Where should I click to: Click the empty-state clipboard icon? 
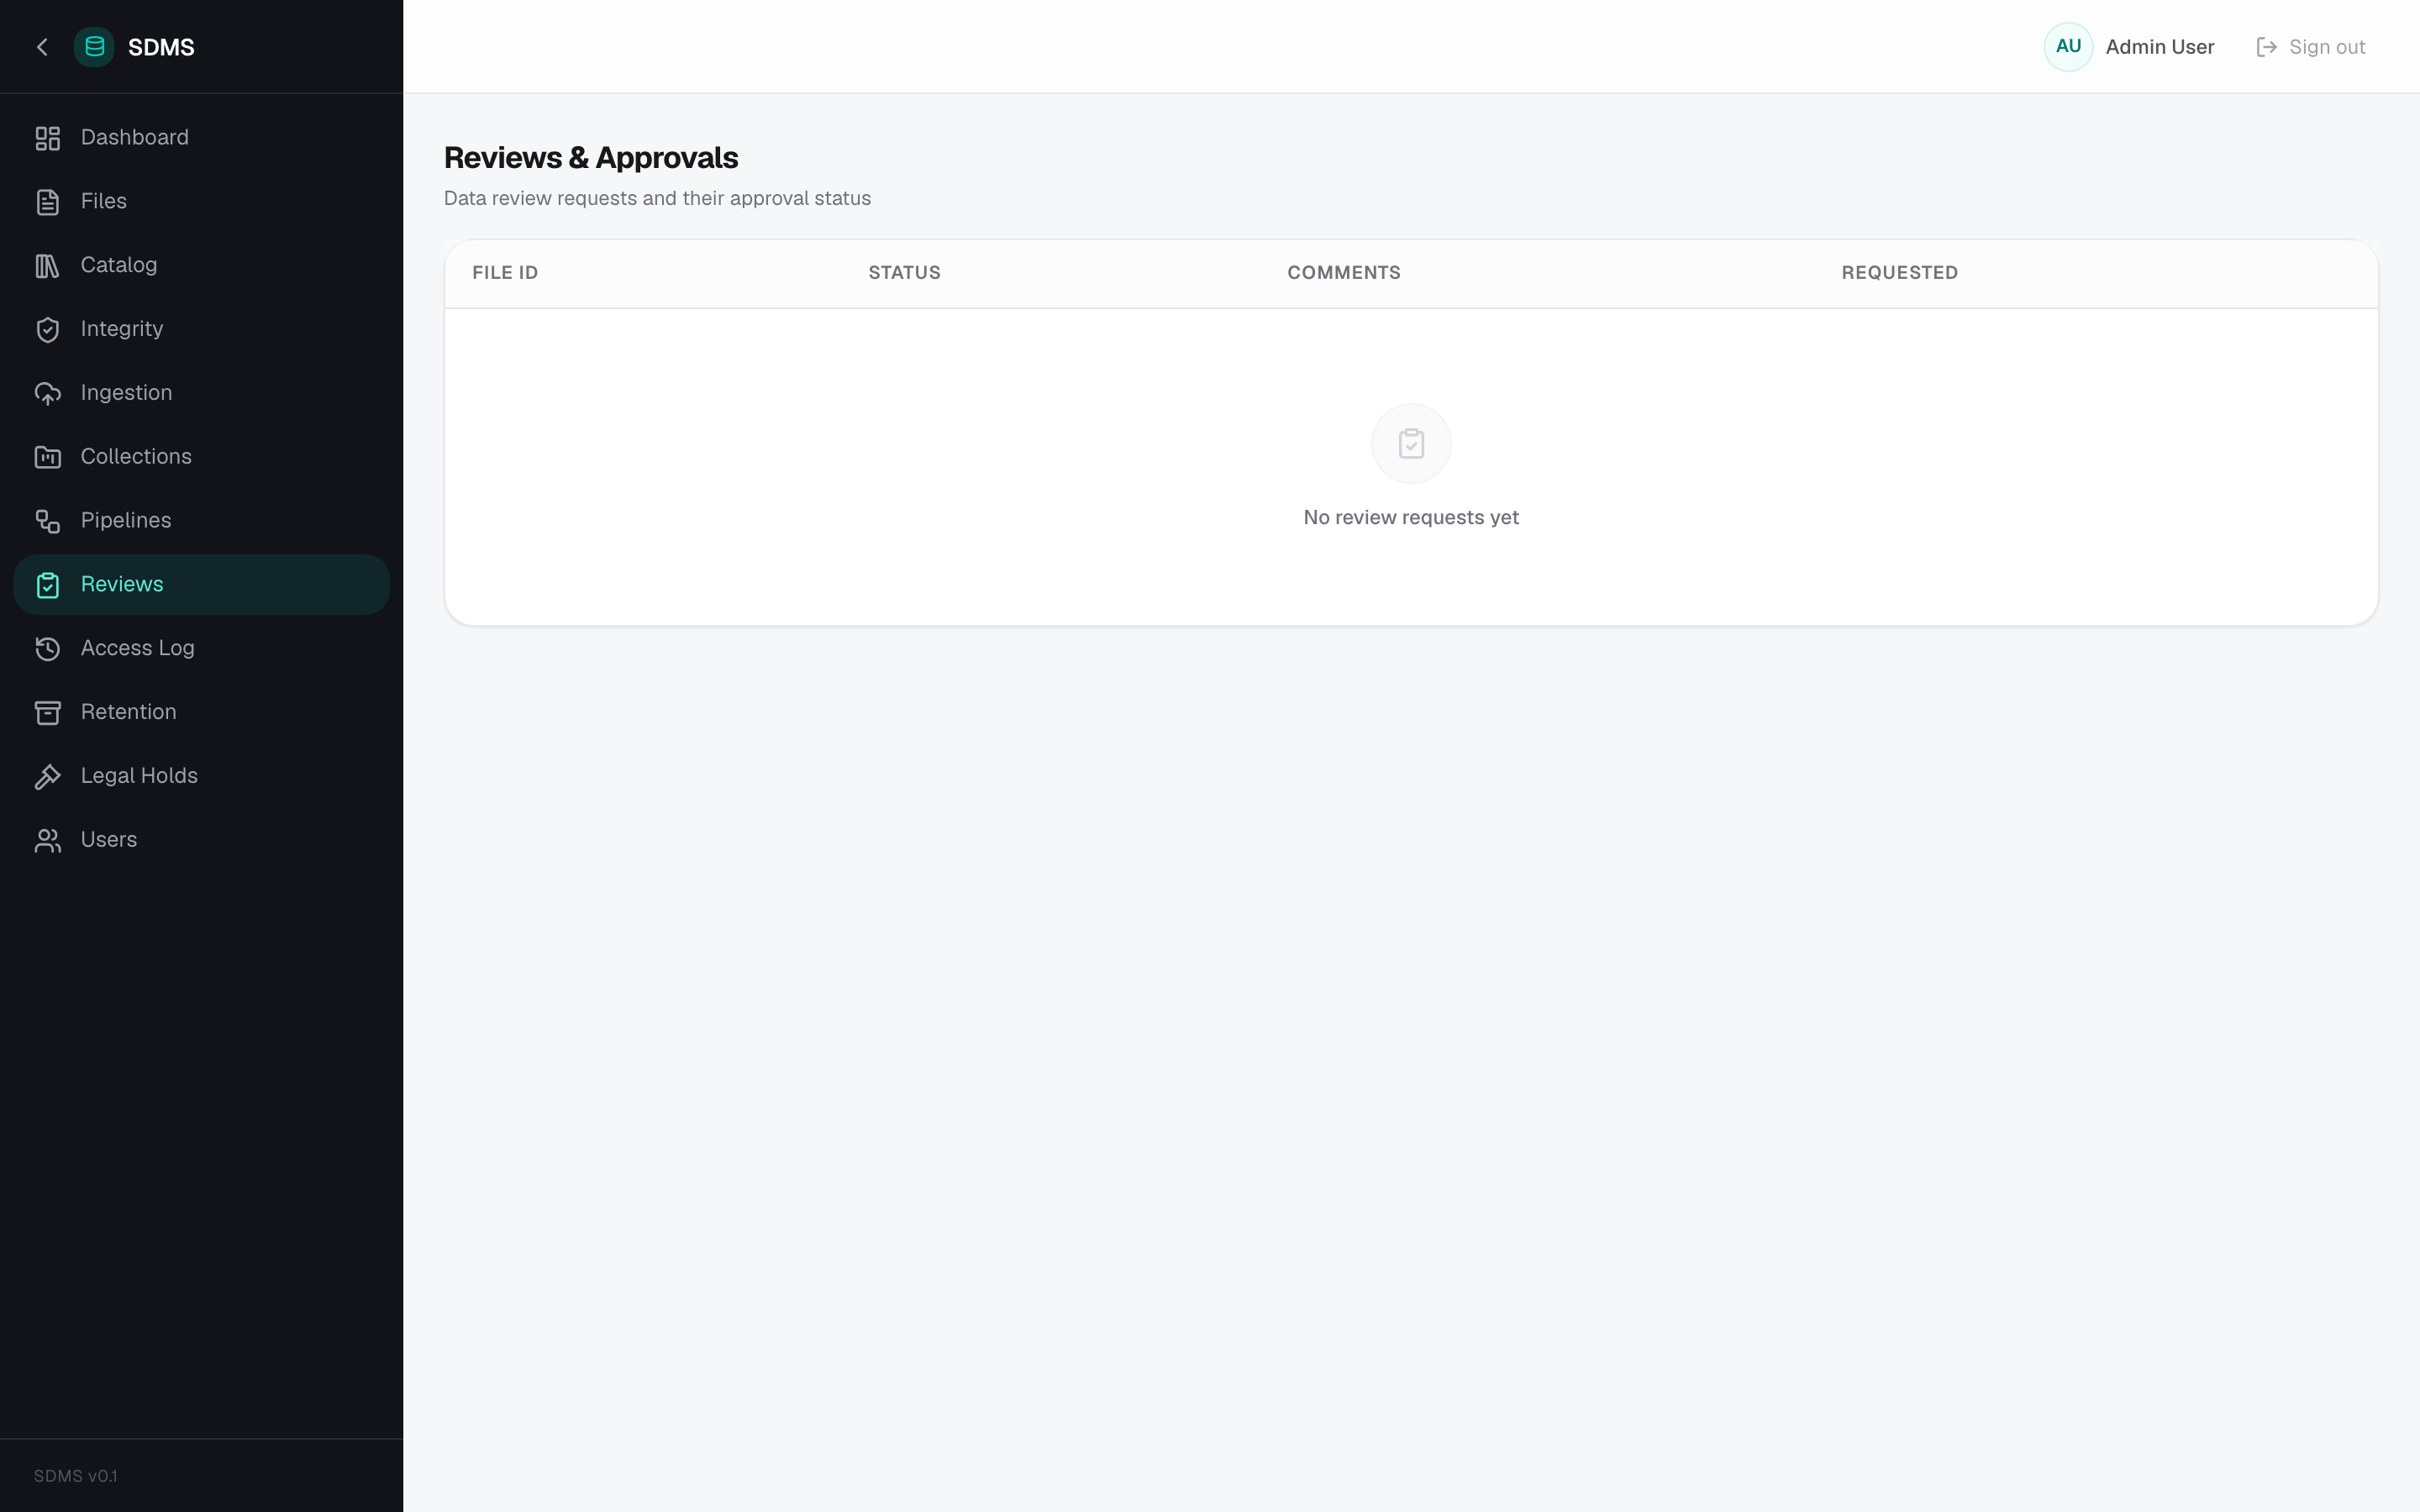[1411, 443]
